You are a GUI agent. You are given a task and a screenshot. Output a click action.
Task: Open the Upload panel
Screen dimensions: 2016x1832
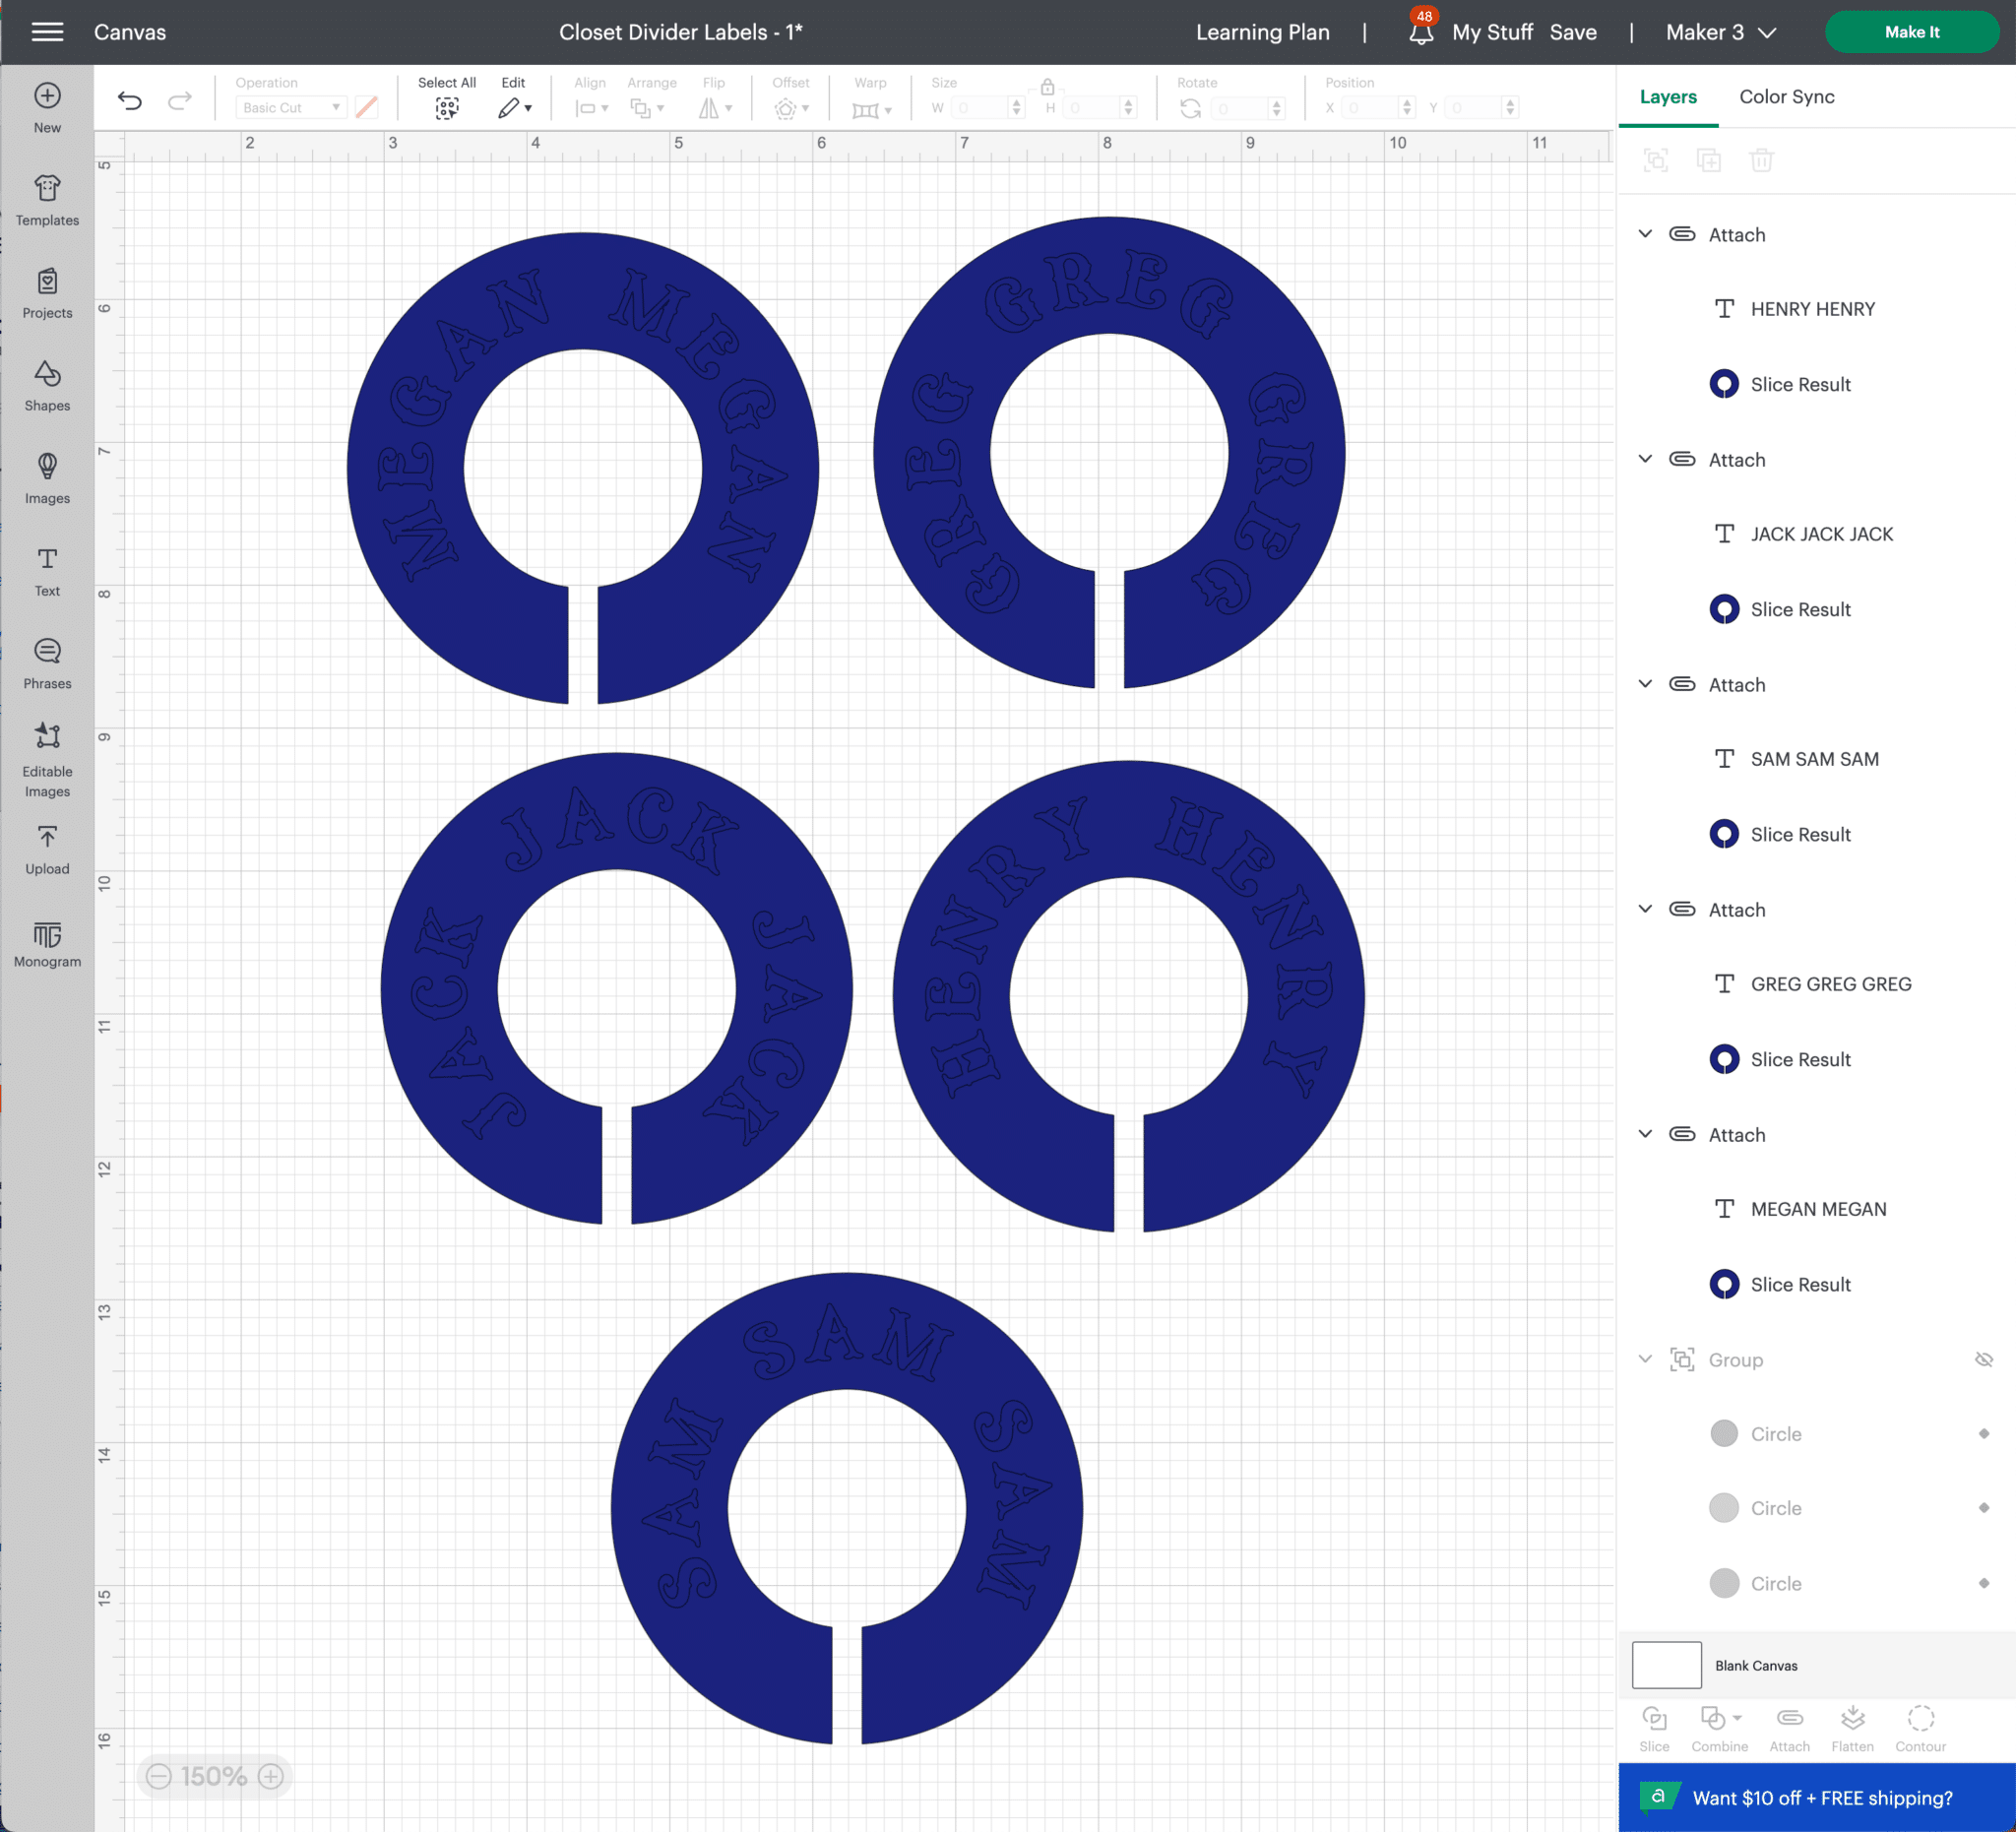coord(47,849)
